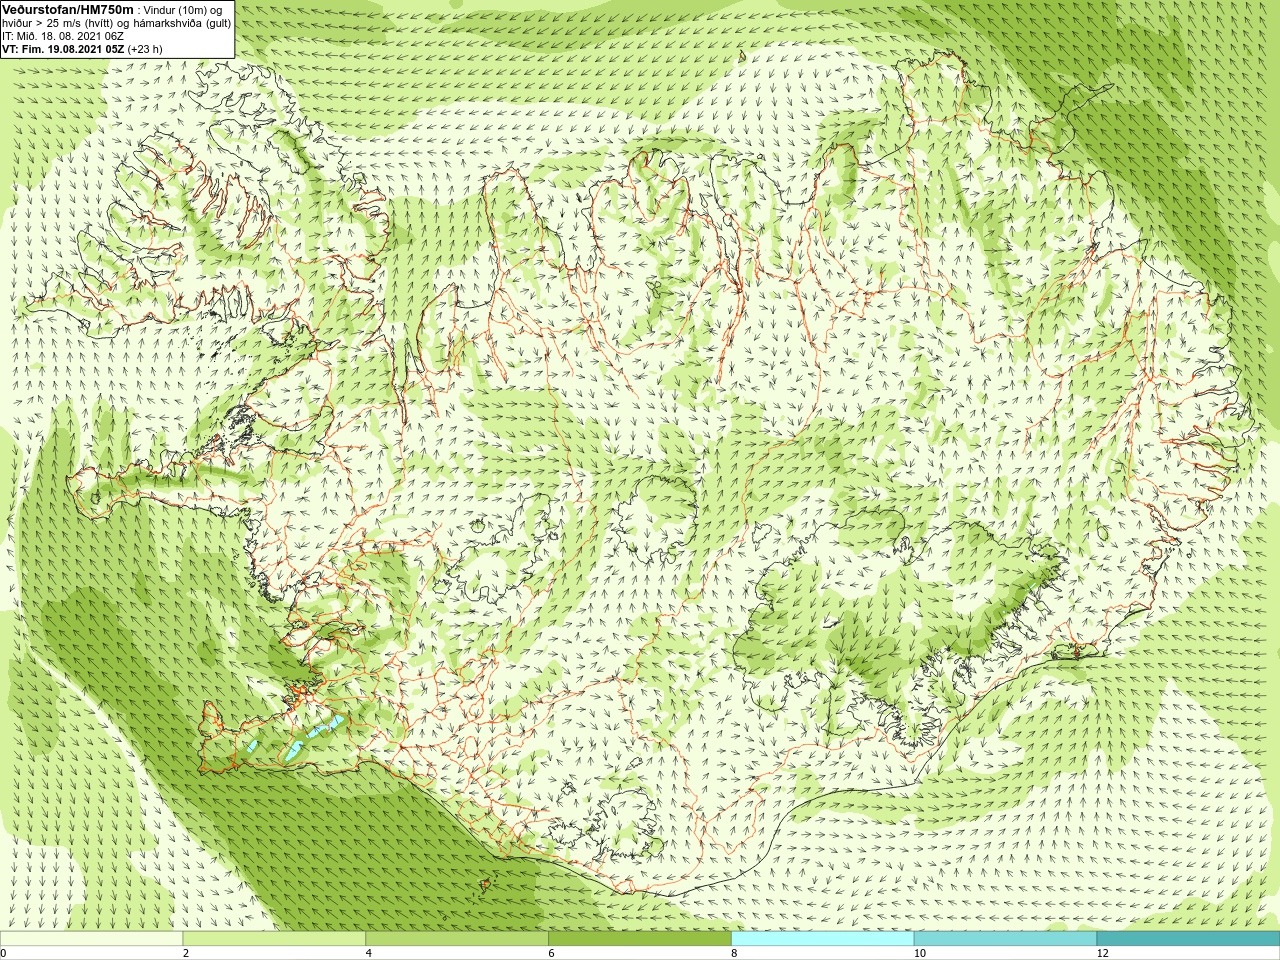This screenshot has height=960, width=1280.
Task: Click the legend value '2'
Action: [186, 954]
